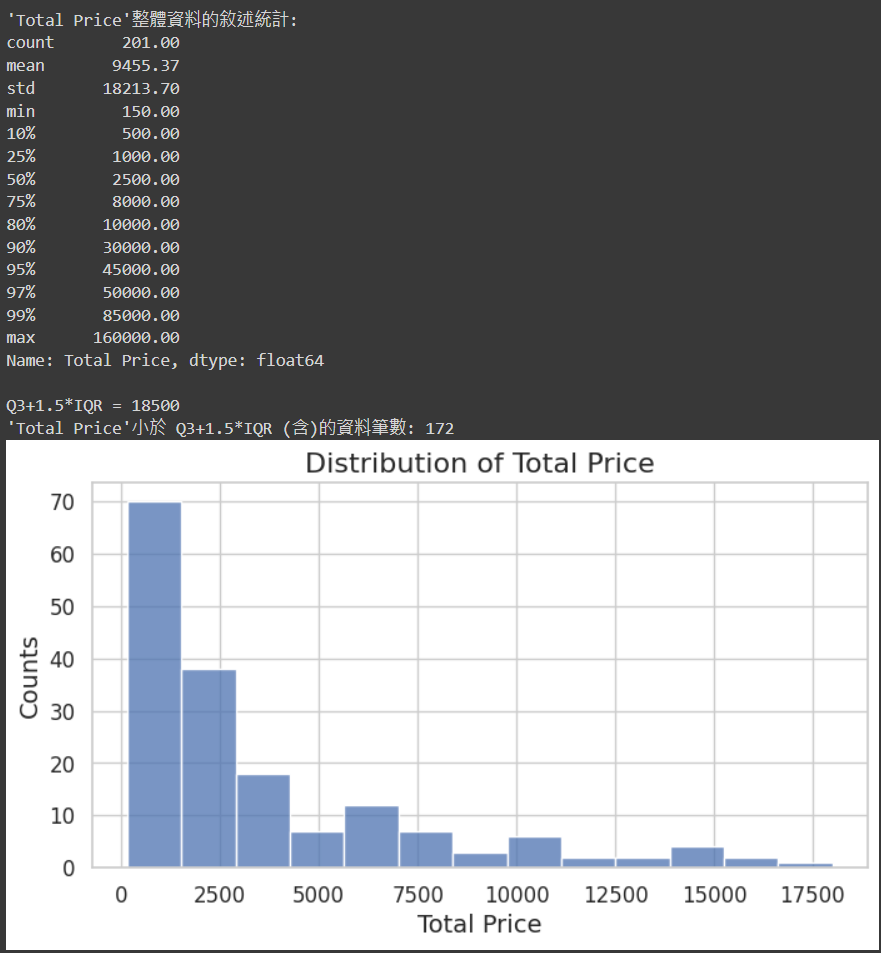
Task: Click the record count 172 text
Action: (x=440, y=428)
